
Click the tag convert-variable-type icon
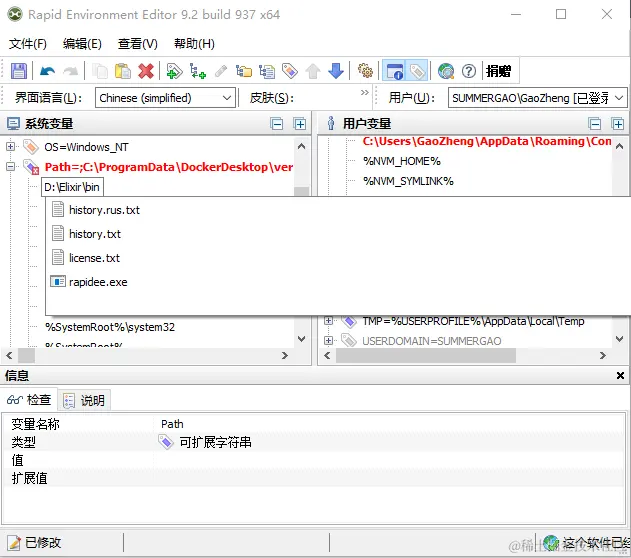(x=290, y=71)
